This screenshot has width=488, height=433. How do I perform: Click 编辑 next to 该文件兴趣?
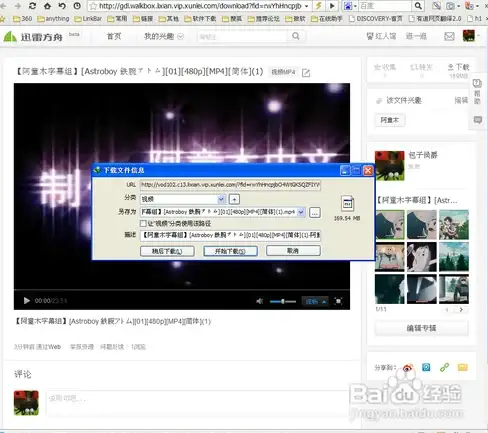(x=461, y=100)
